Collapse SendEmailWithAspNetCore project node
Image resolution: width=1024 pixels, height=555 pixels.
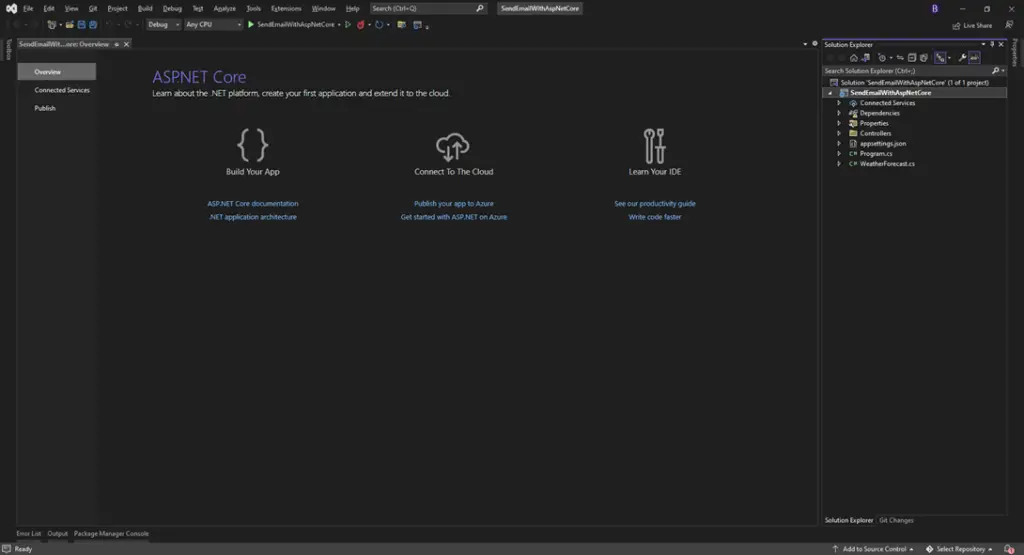(830, 93)
